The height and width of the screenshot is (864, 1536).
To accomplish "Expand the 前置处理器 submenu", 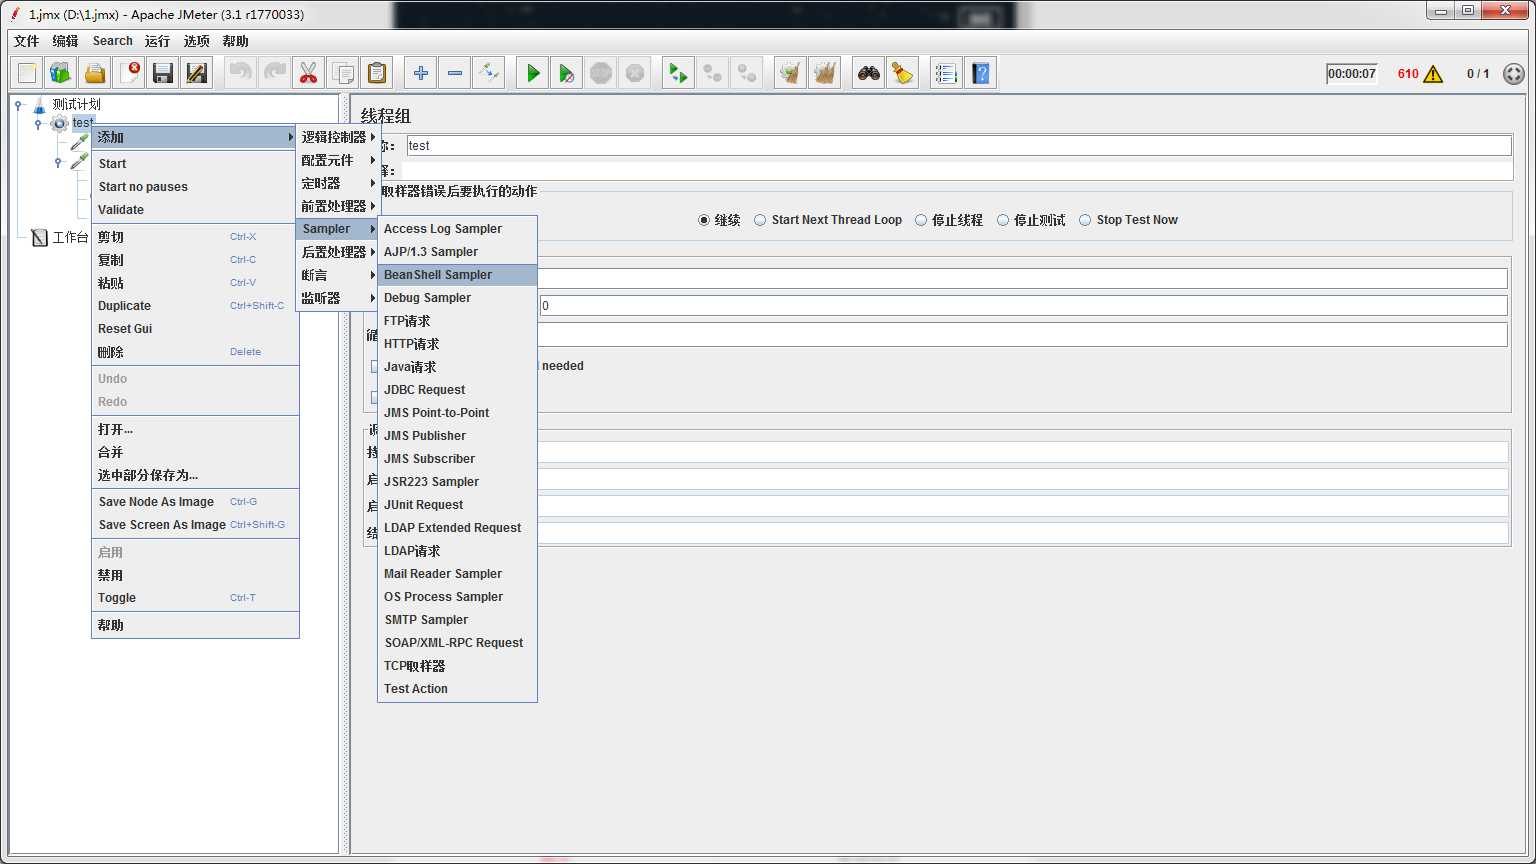I will pos(337,206).
